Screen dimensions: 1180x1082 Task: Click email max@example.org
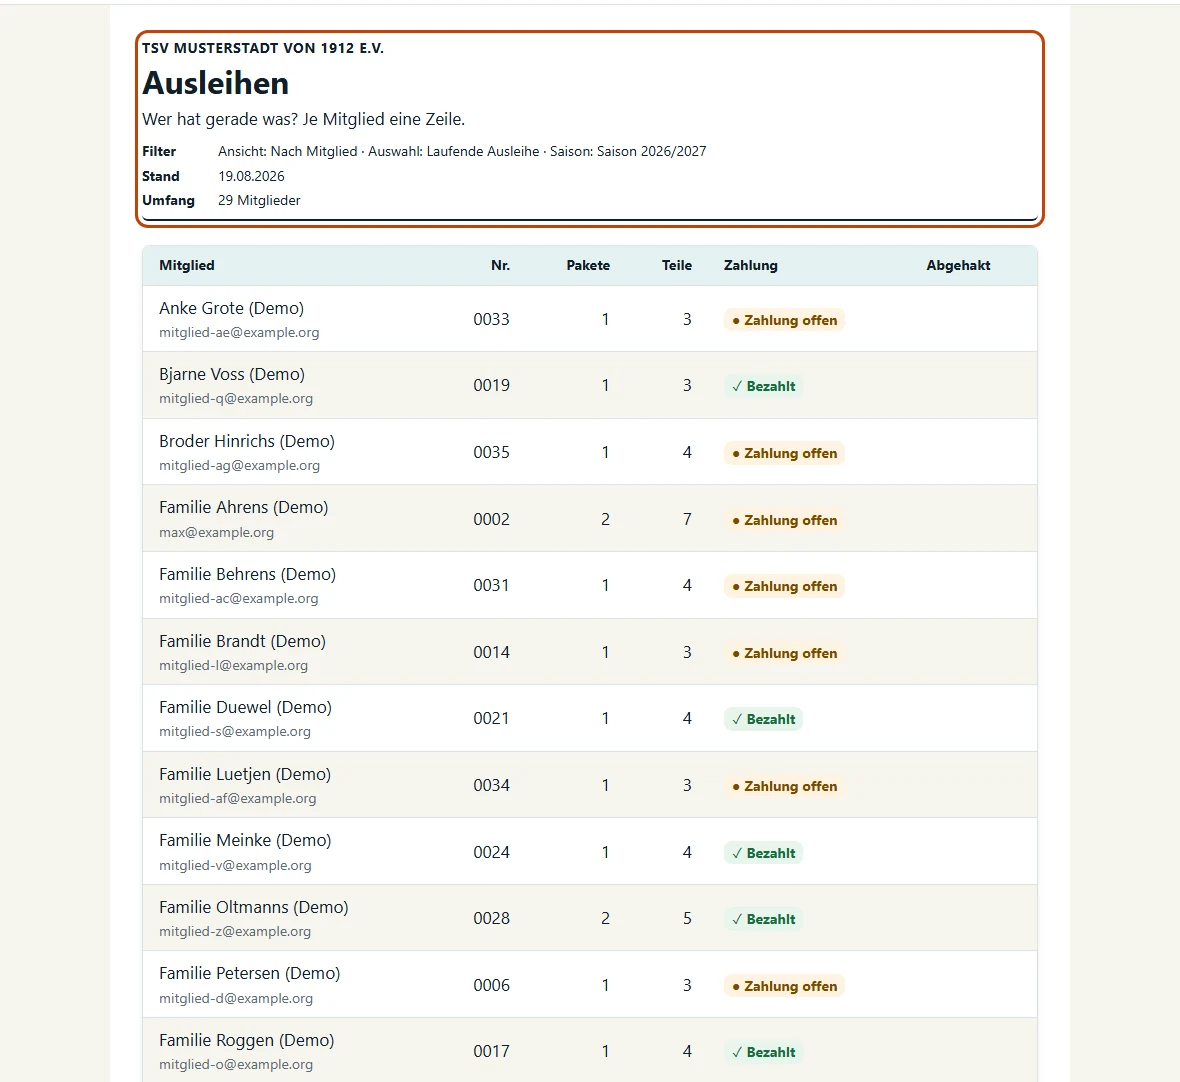(x=216, y=532)
